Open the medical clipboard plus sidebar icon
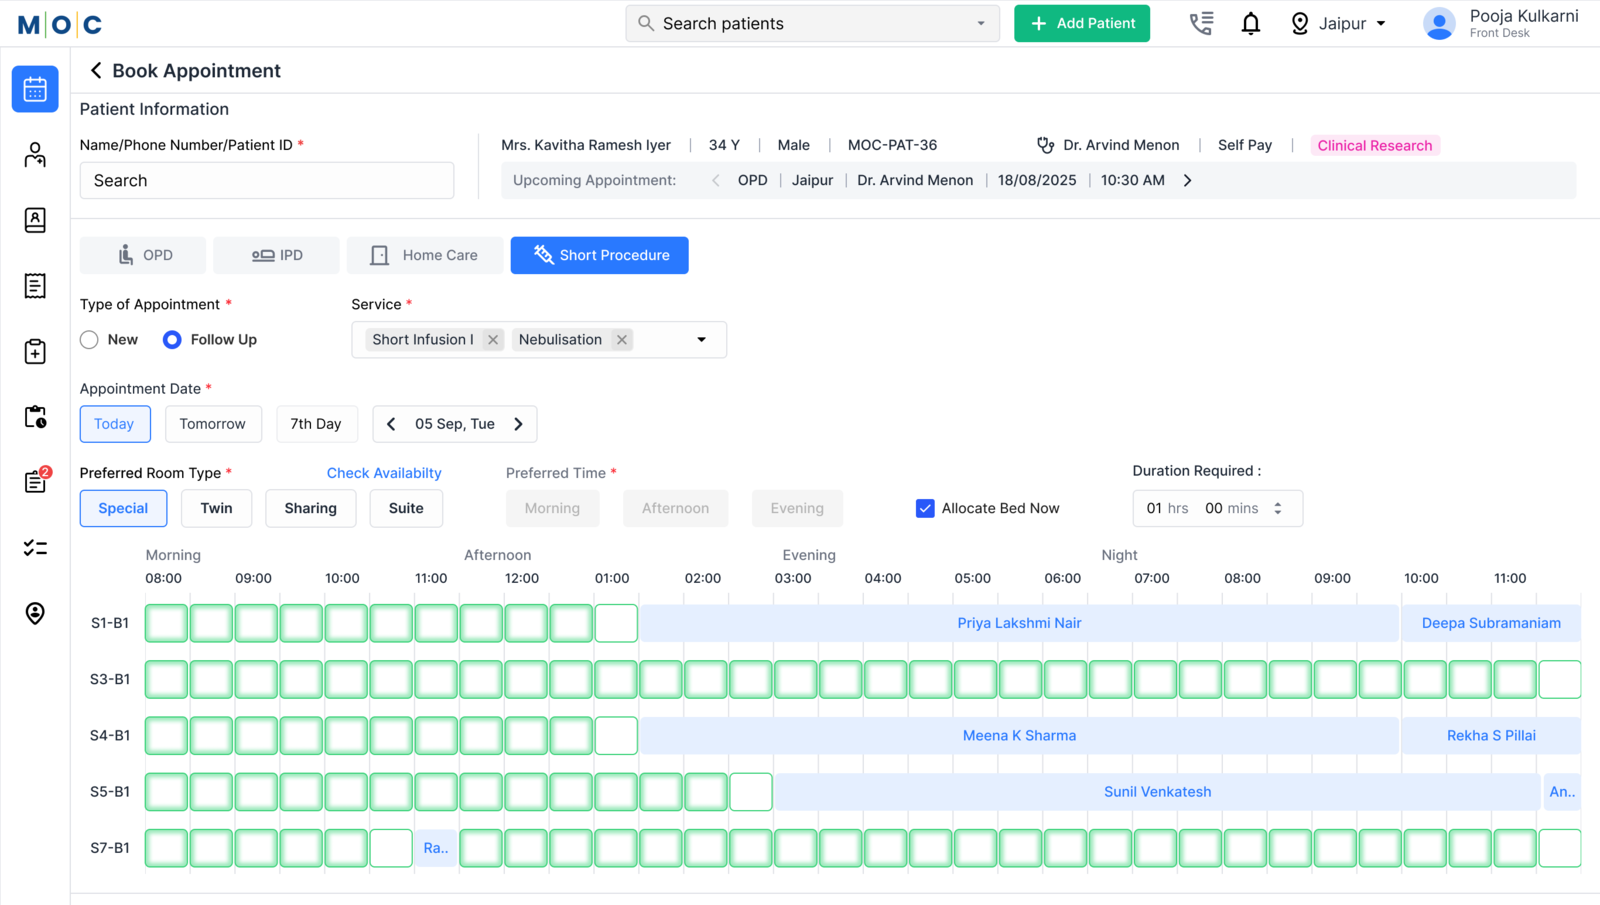Screen dimensions: 1600x905 35,351
